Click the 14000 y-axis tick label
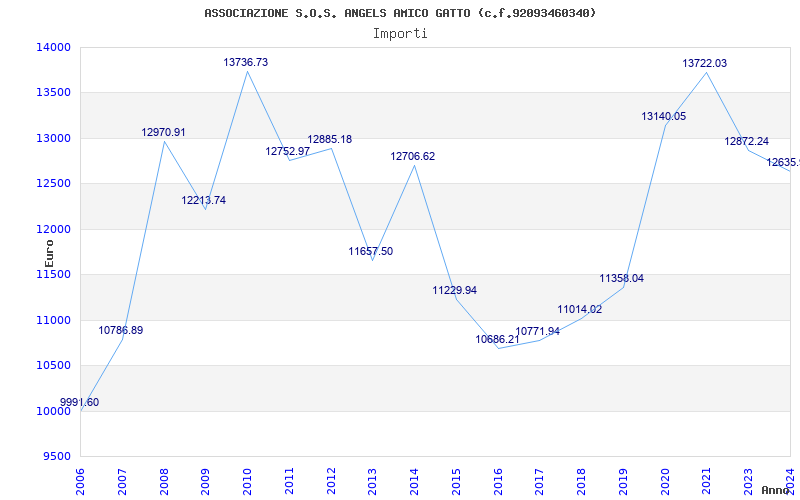The width and height of the screenshot is (800, 500). tap(53, 47)
